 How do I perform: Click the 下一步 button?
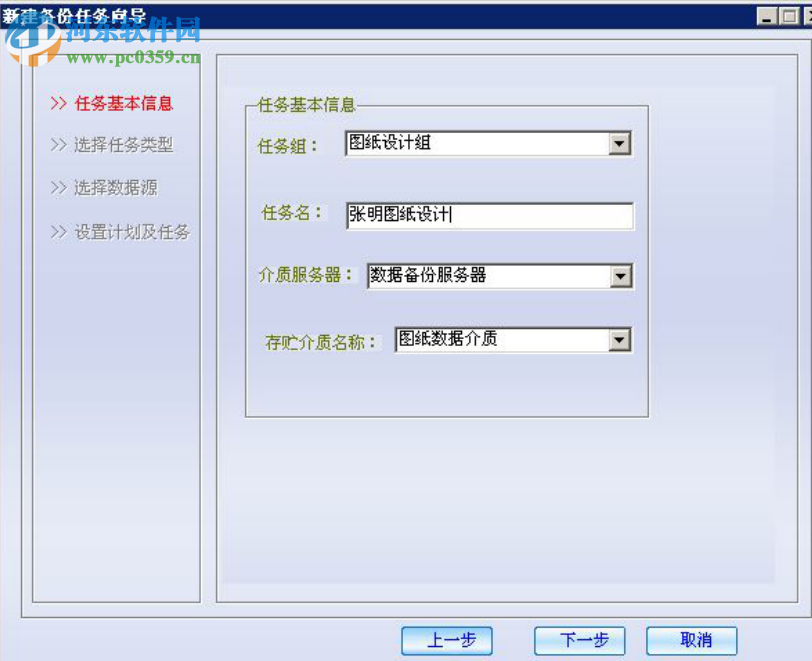point(580,641)
